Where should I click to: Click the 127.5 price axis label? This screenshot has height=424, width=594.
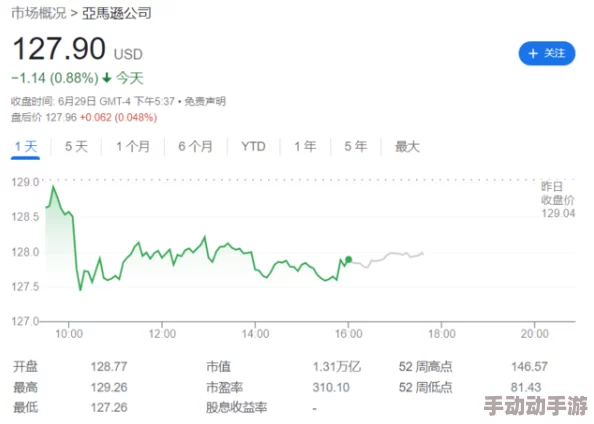pos(25,287)
